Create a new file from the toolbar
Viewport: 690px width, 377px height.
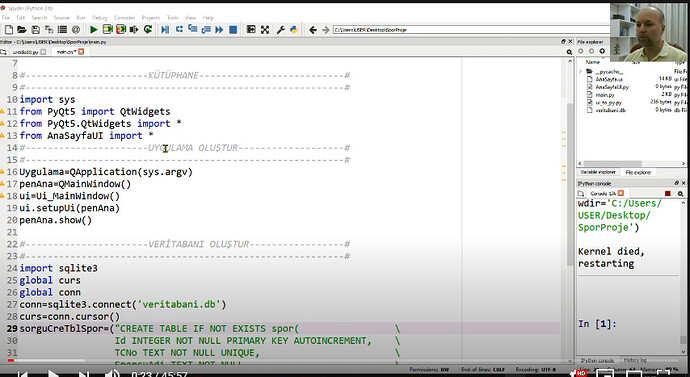pos(9,29)
